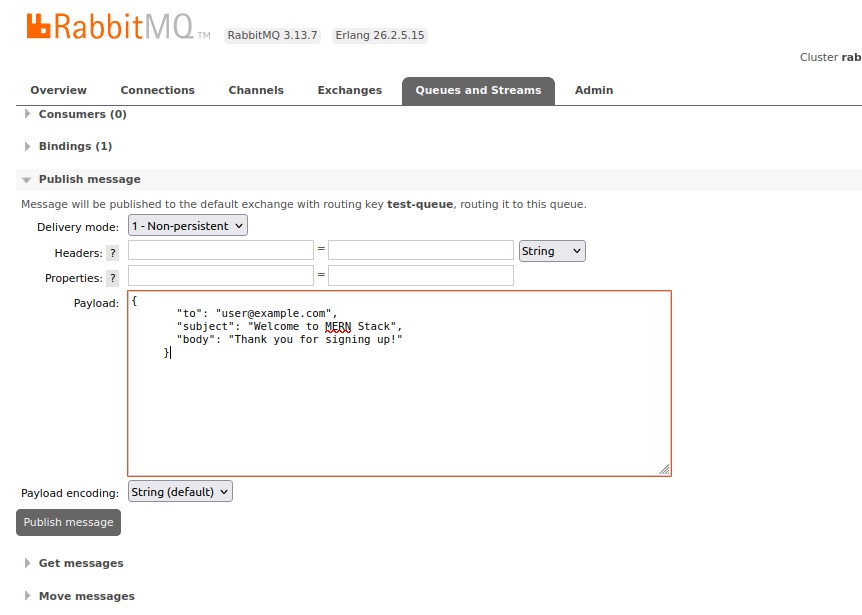Open the header type String dropdown
The width and height of the screenshot is (862, 615).
coord(552,251)
